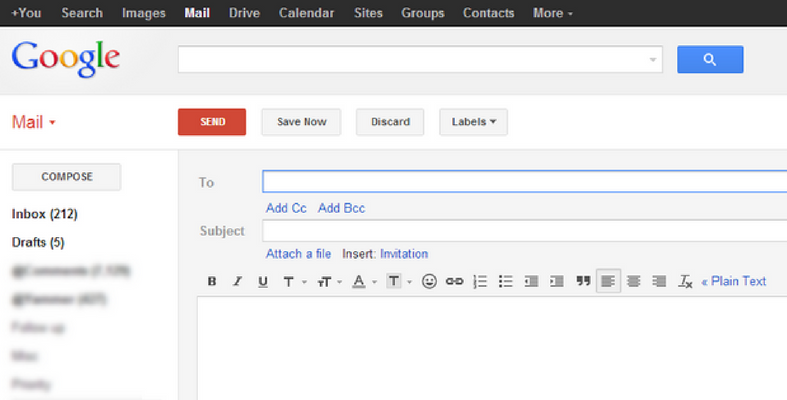Open Search in the top bar
The image size is (787, 400).
click(x=82, y=13)
